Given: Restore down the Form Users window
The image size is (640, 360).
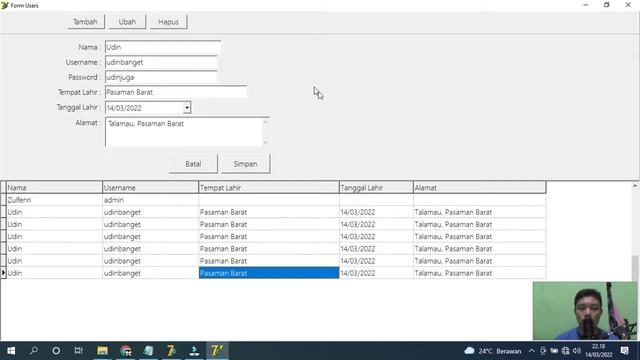Looking at the screenshot, I should click(607, 5).
